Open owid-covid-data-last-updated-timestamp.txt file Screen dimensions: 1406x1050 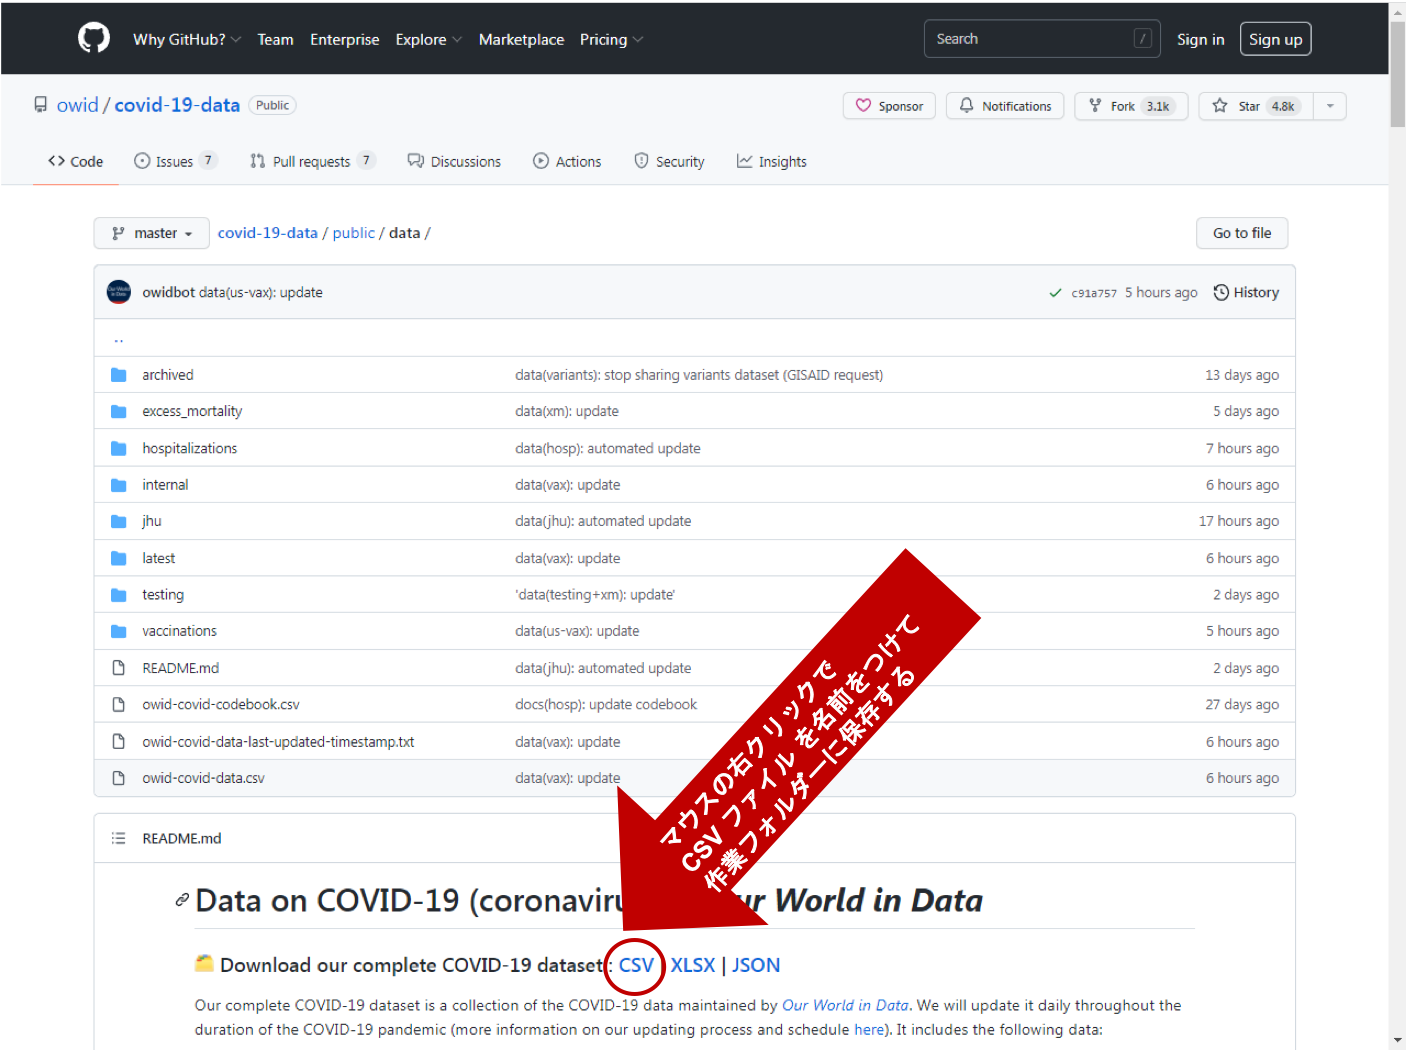(278, 742)
